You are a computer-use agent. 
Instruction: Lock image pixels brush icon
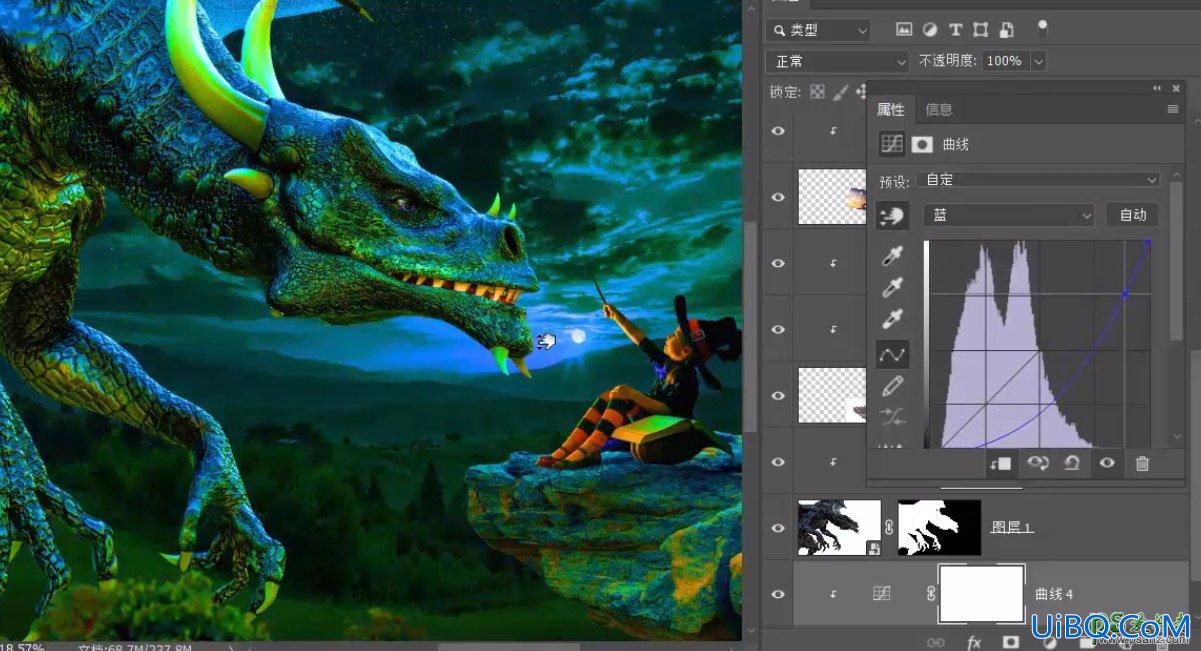(841, 92)
